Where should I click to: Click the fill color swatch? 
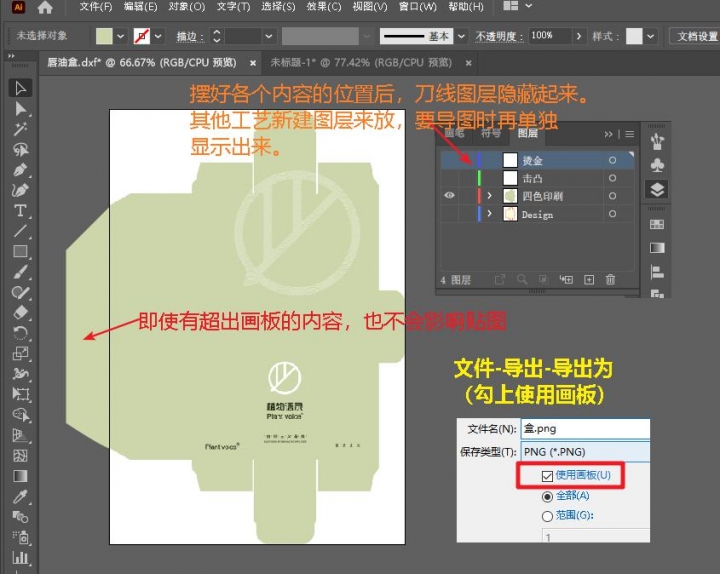point(104,36)
